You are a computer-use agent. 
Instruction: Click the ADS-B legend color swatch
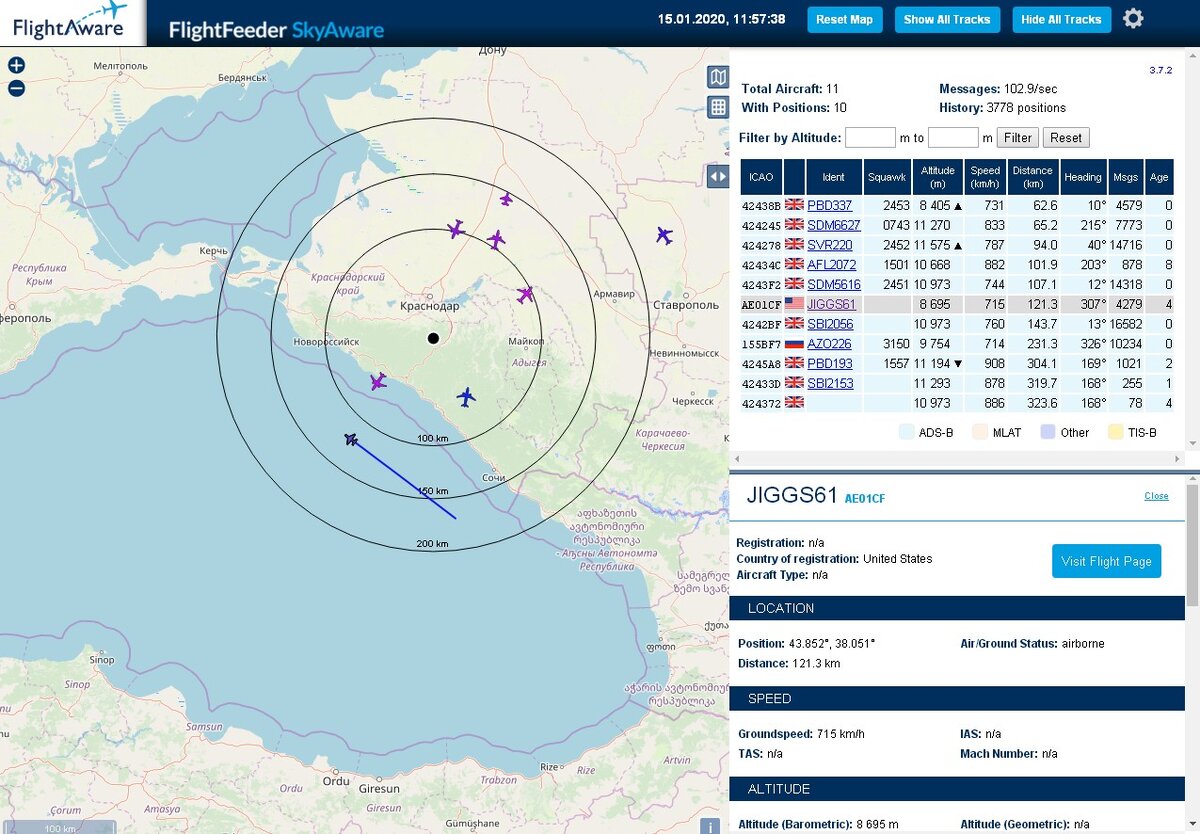coord(907,432)
